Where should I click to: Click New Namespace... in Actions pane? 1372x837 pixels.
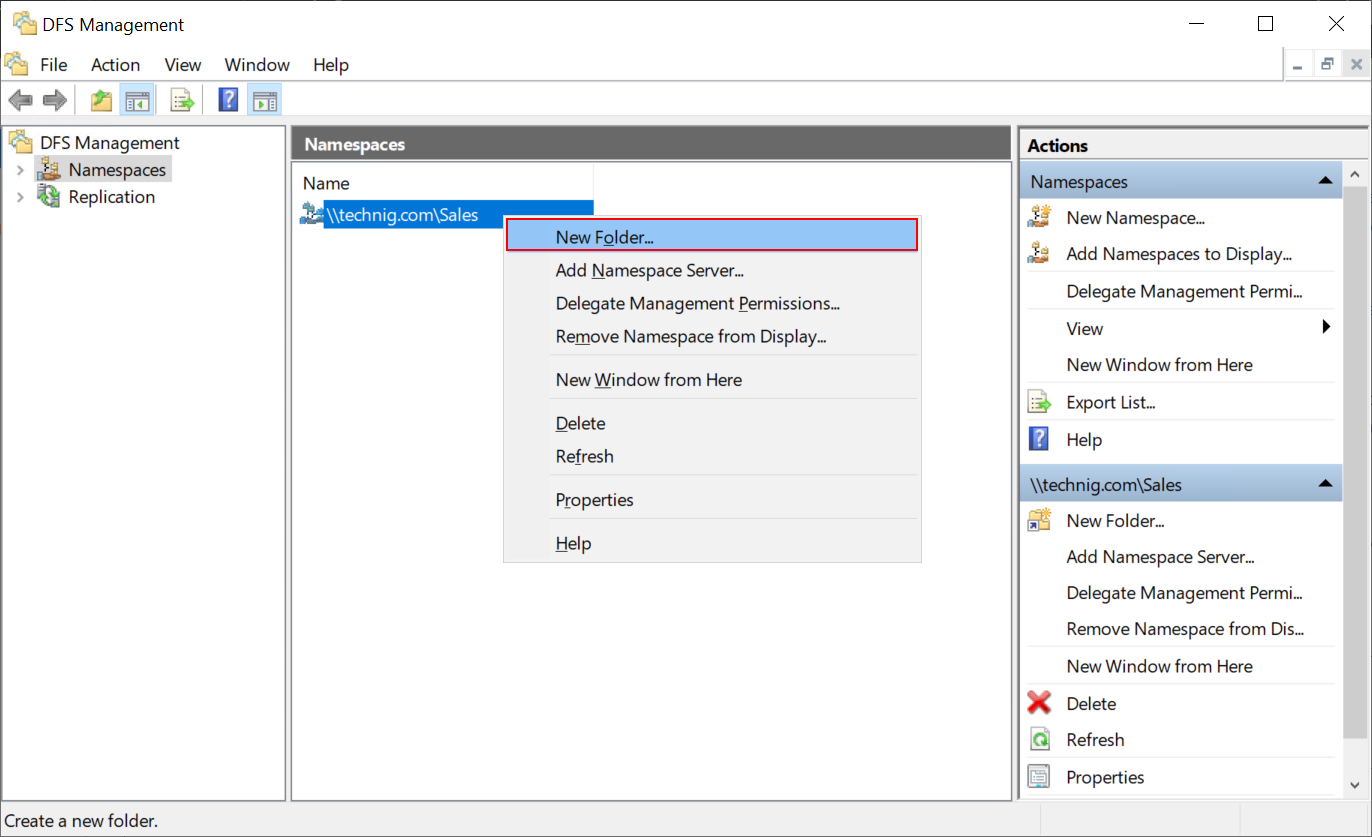click(x=1135, y=218)
